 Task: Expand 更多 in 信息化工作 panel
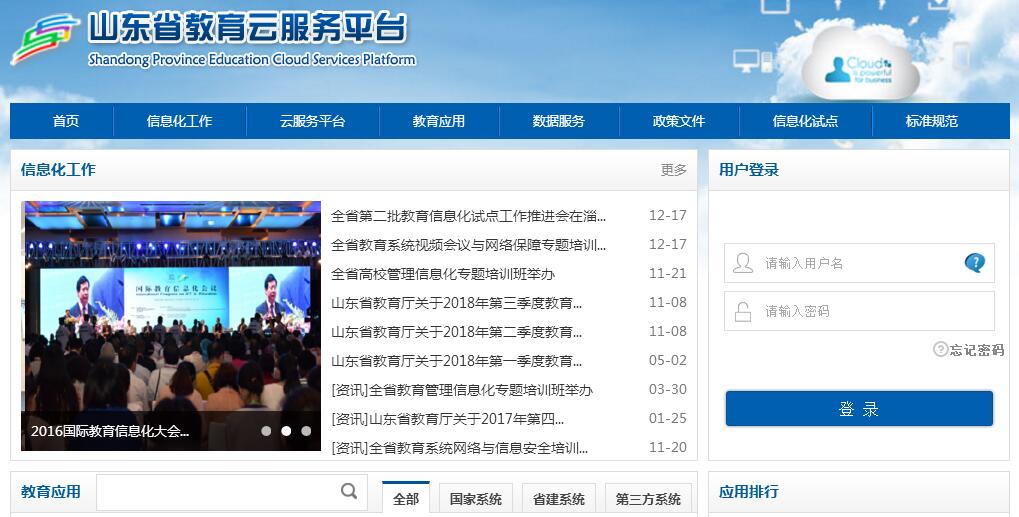pos(674,170)
